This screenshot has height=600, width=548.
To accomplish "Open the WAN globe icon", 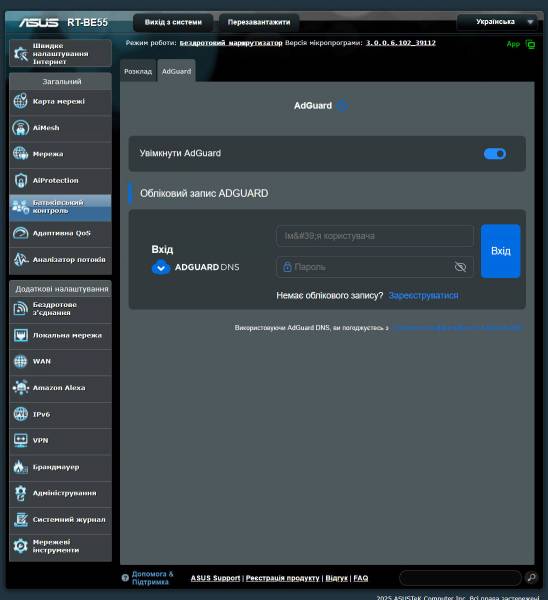I will tap(21, 361).
